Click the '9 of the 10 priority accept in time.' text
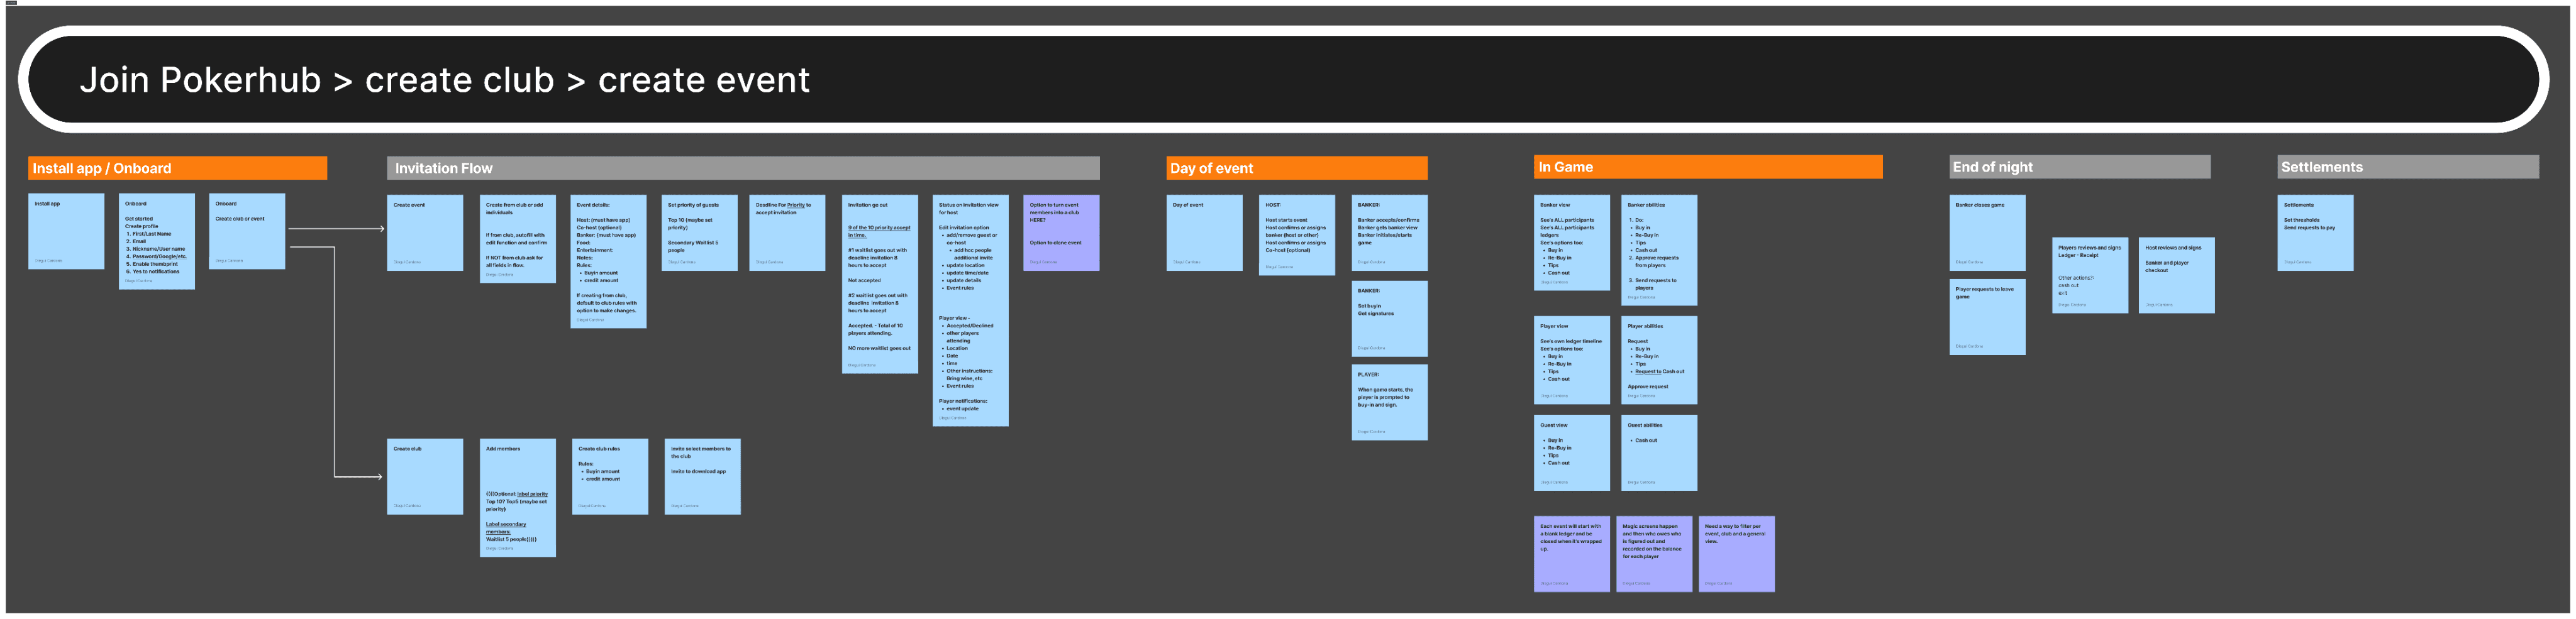 pos(879,231)
